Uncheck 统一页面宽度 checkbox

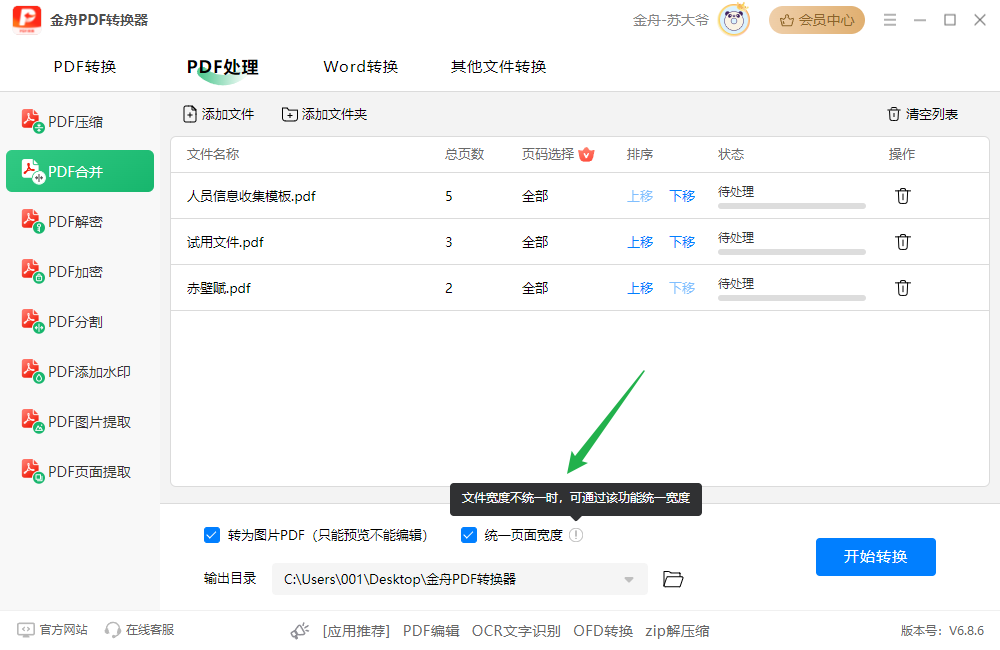tap(469, 535)
